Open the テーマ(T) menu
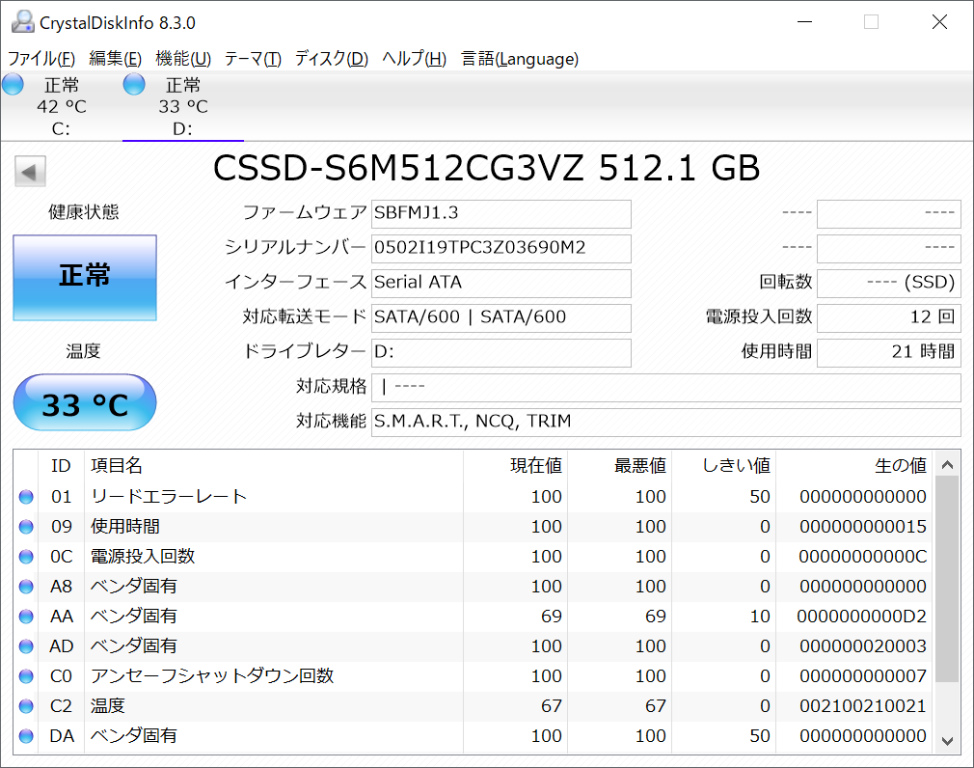 point(252,59)
